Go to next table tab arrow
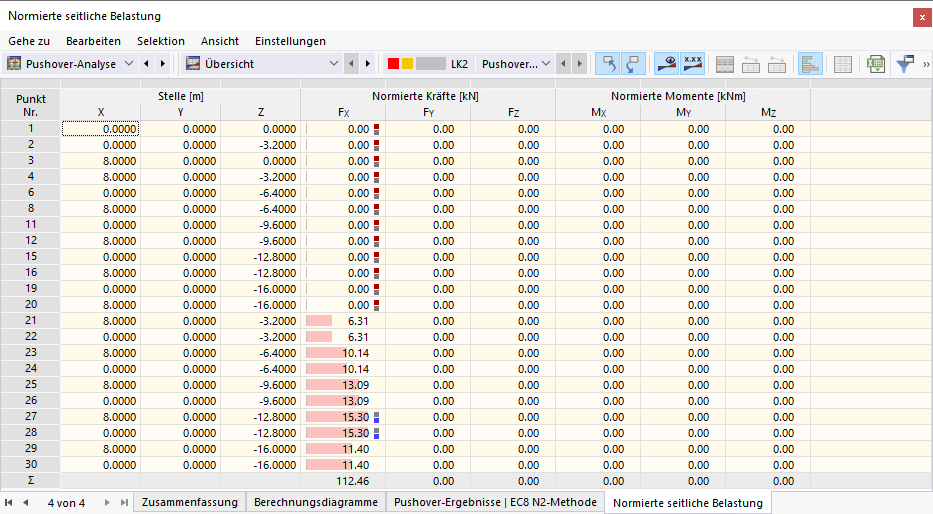 [107, 503]
